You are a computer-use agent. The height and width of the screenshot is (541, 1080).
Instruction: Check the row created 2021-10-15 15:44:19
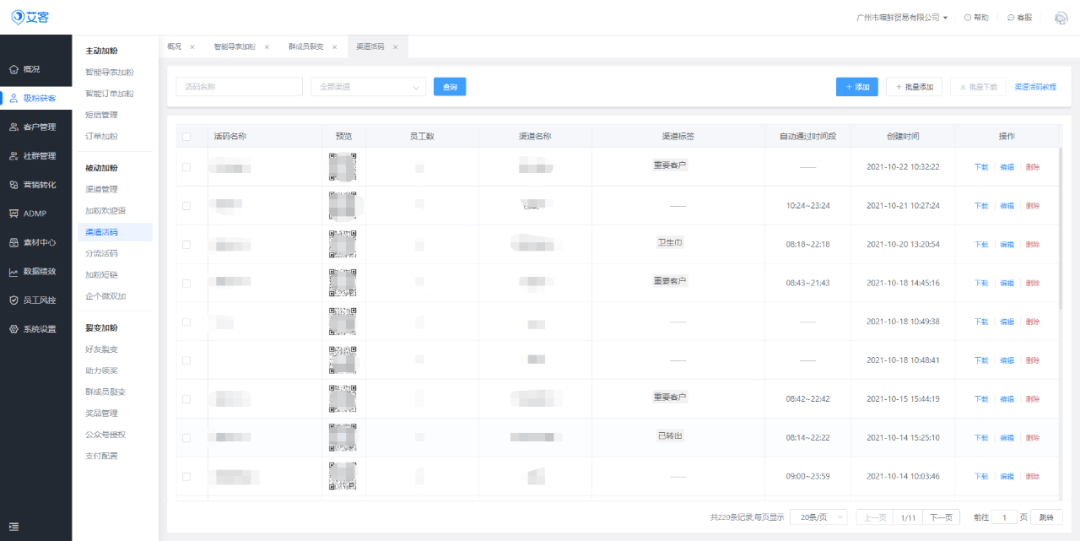(187, 399)
